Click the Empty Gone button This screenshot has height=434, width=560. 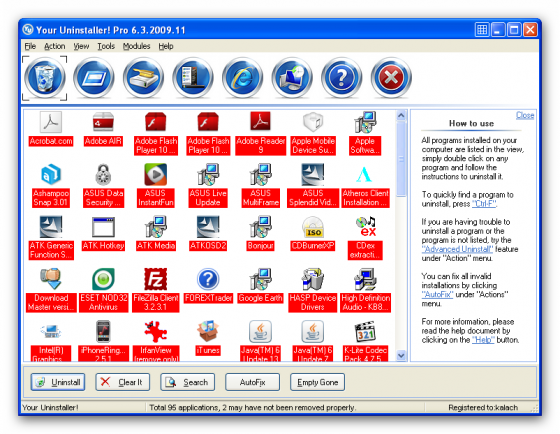point(318,382)
